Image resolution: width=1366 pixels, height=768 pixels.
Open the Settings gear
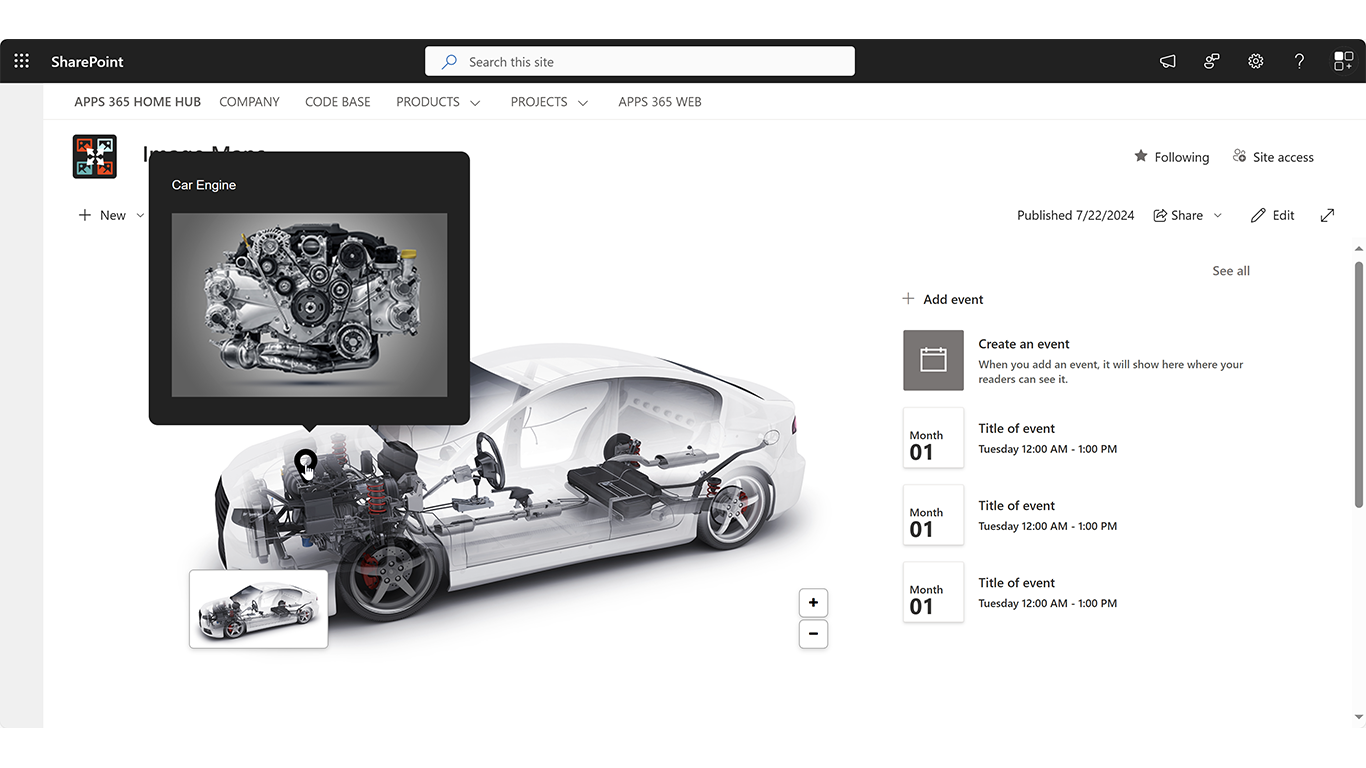1256,61
